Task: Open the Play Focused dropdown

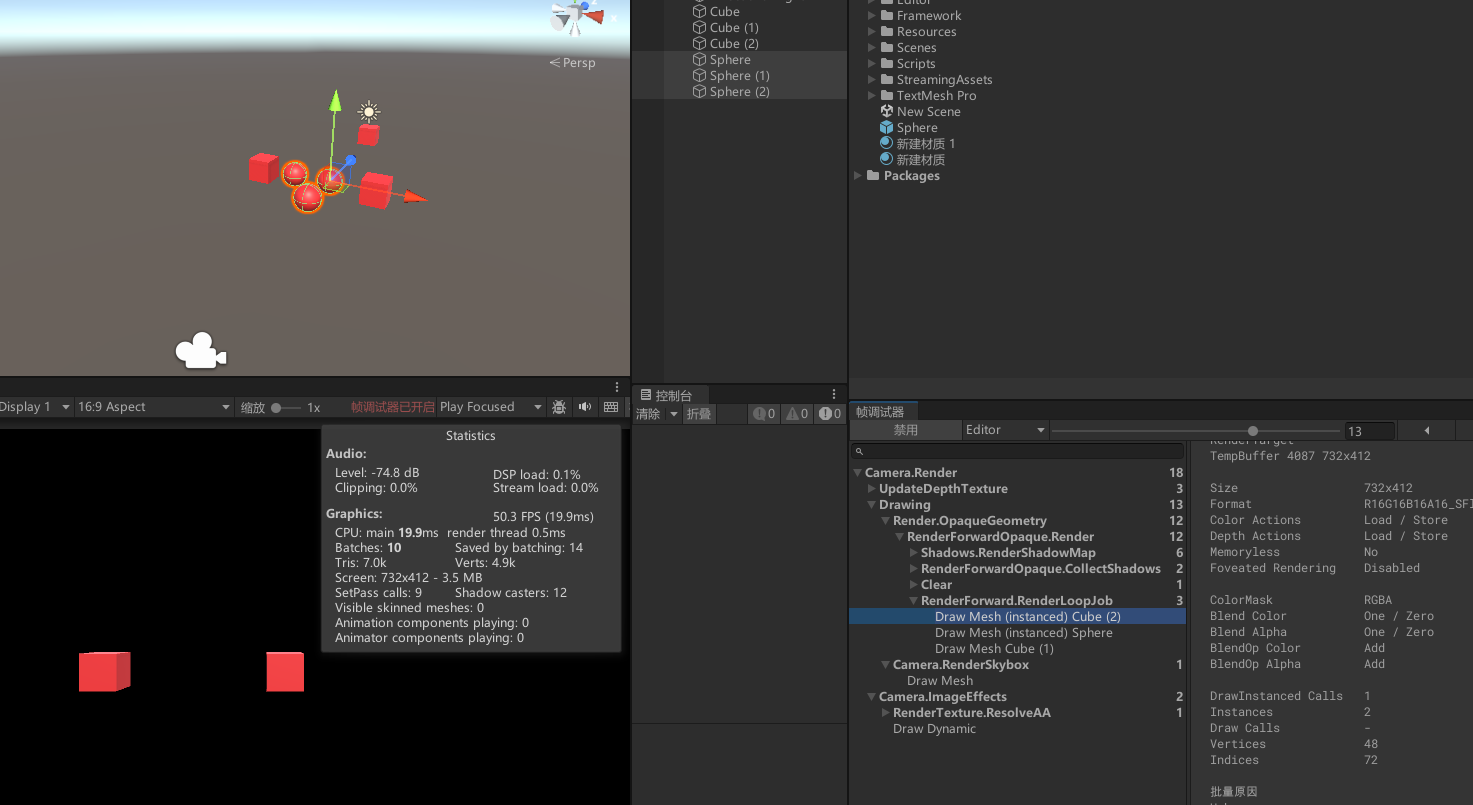Action: [490, 407]
